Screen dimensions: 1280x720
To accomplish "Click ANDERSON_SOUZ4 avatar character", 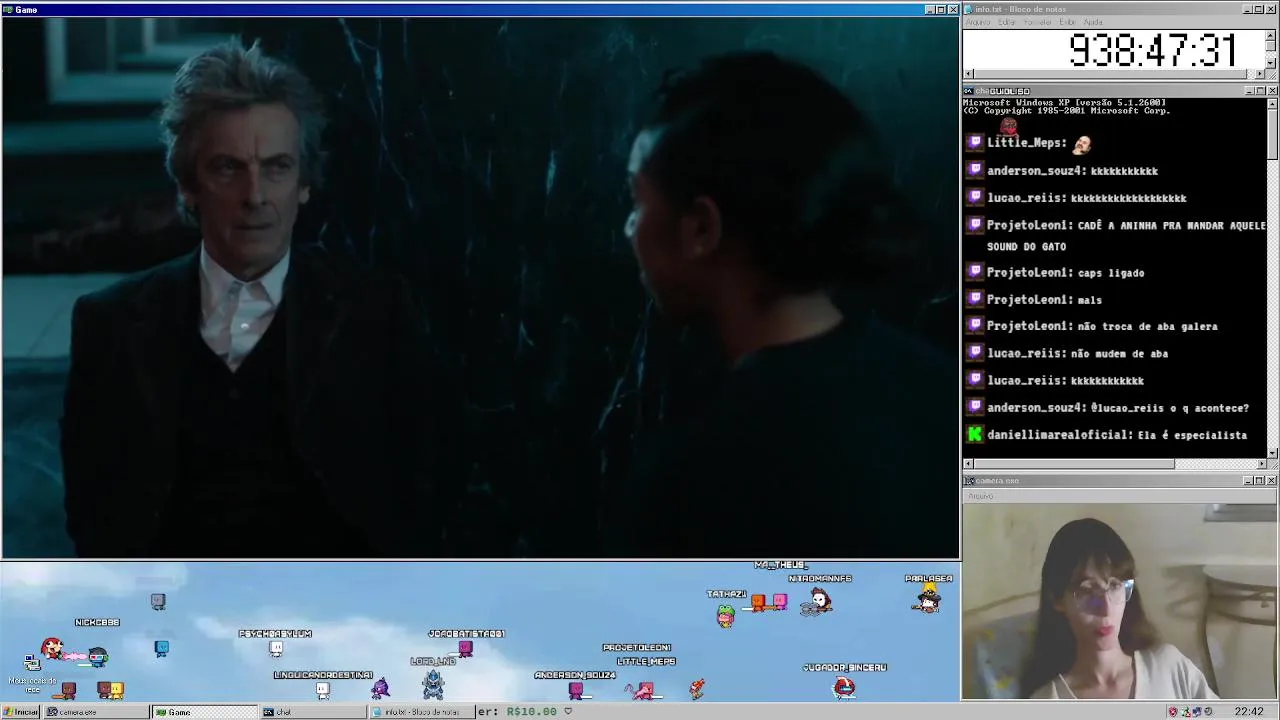I will pyautogui.click(x=575, y=689).
